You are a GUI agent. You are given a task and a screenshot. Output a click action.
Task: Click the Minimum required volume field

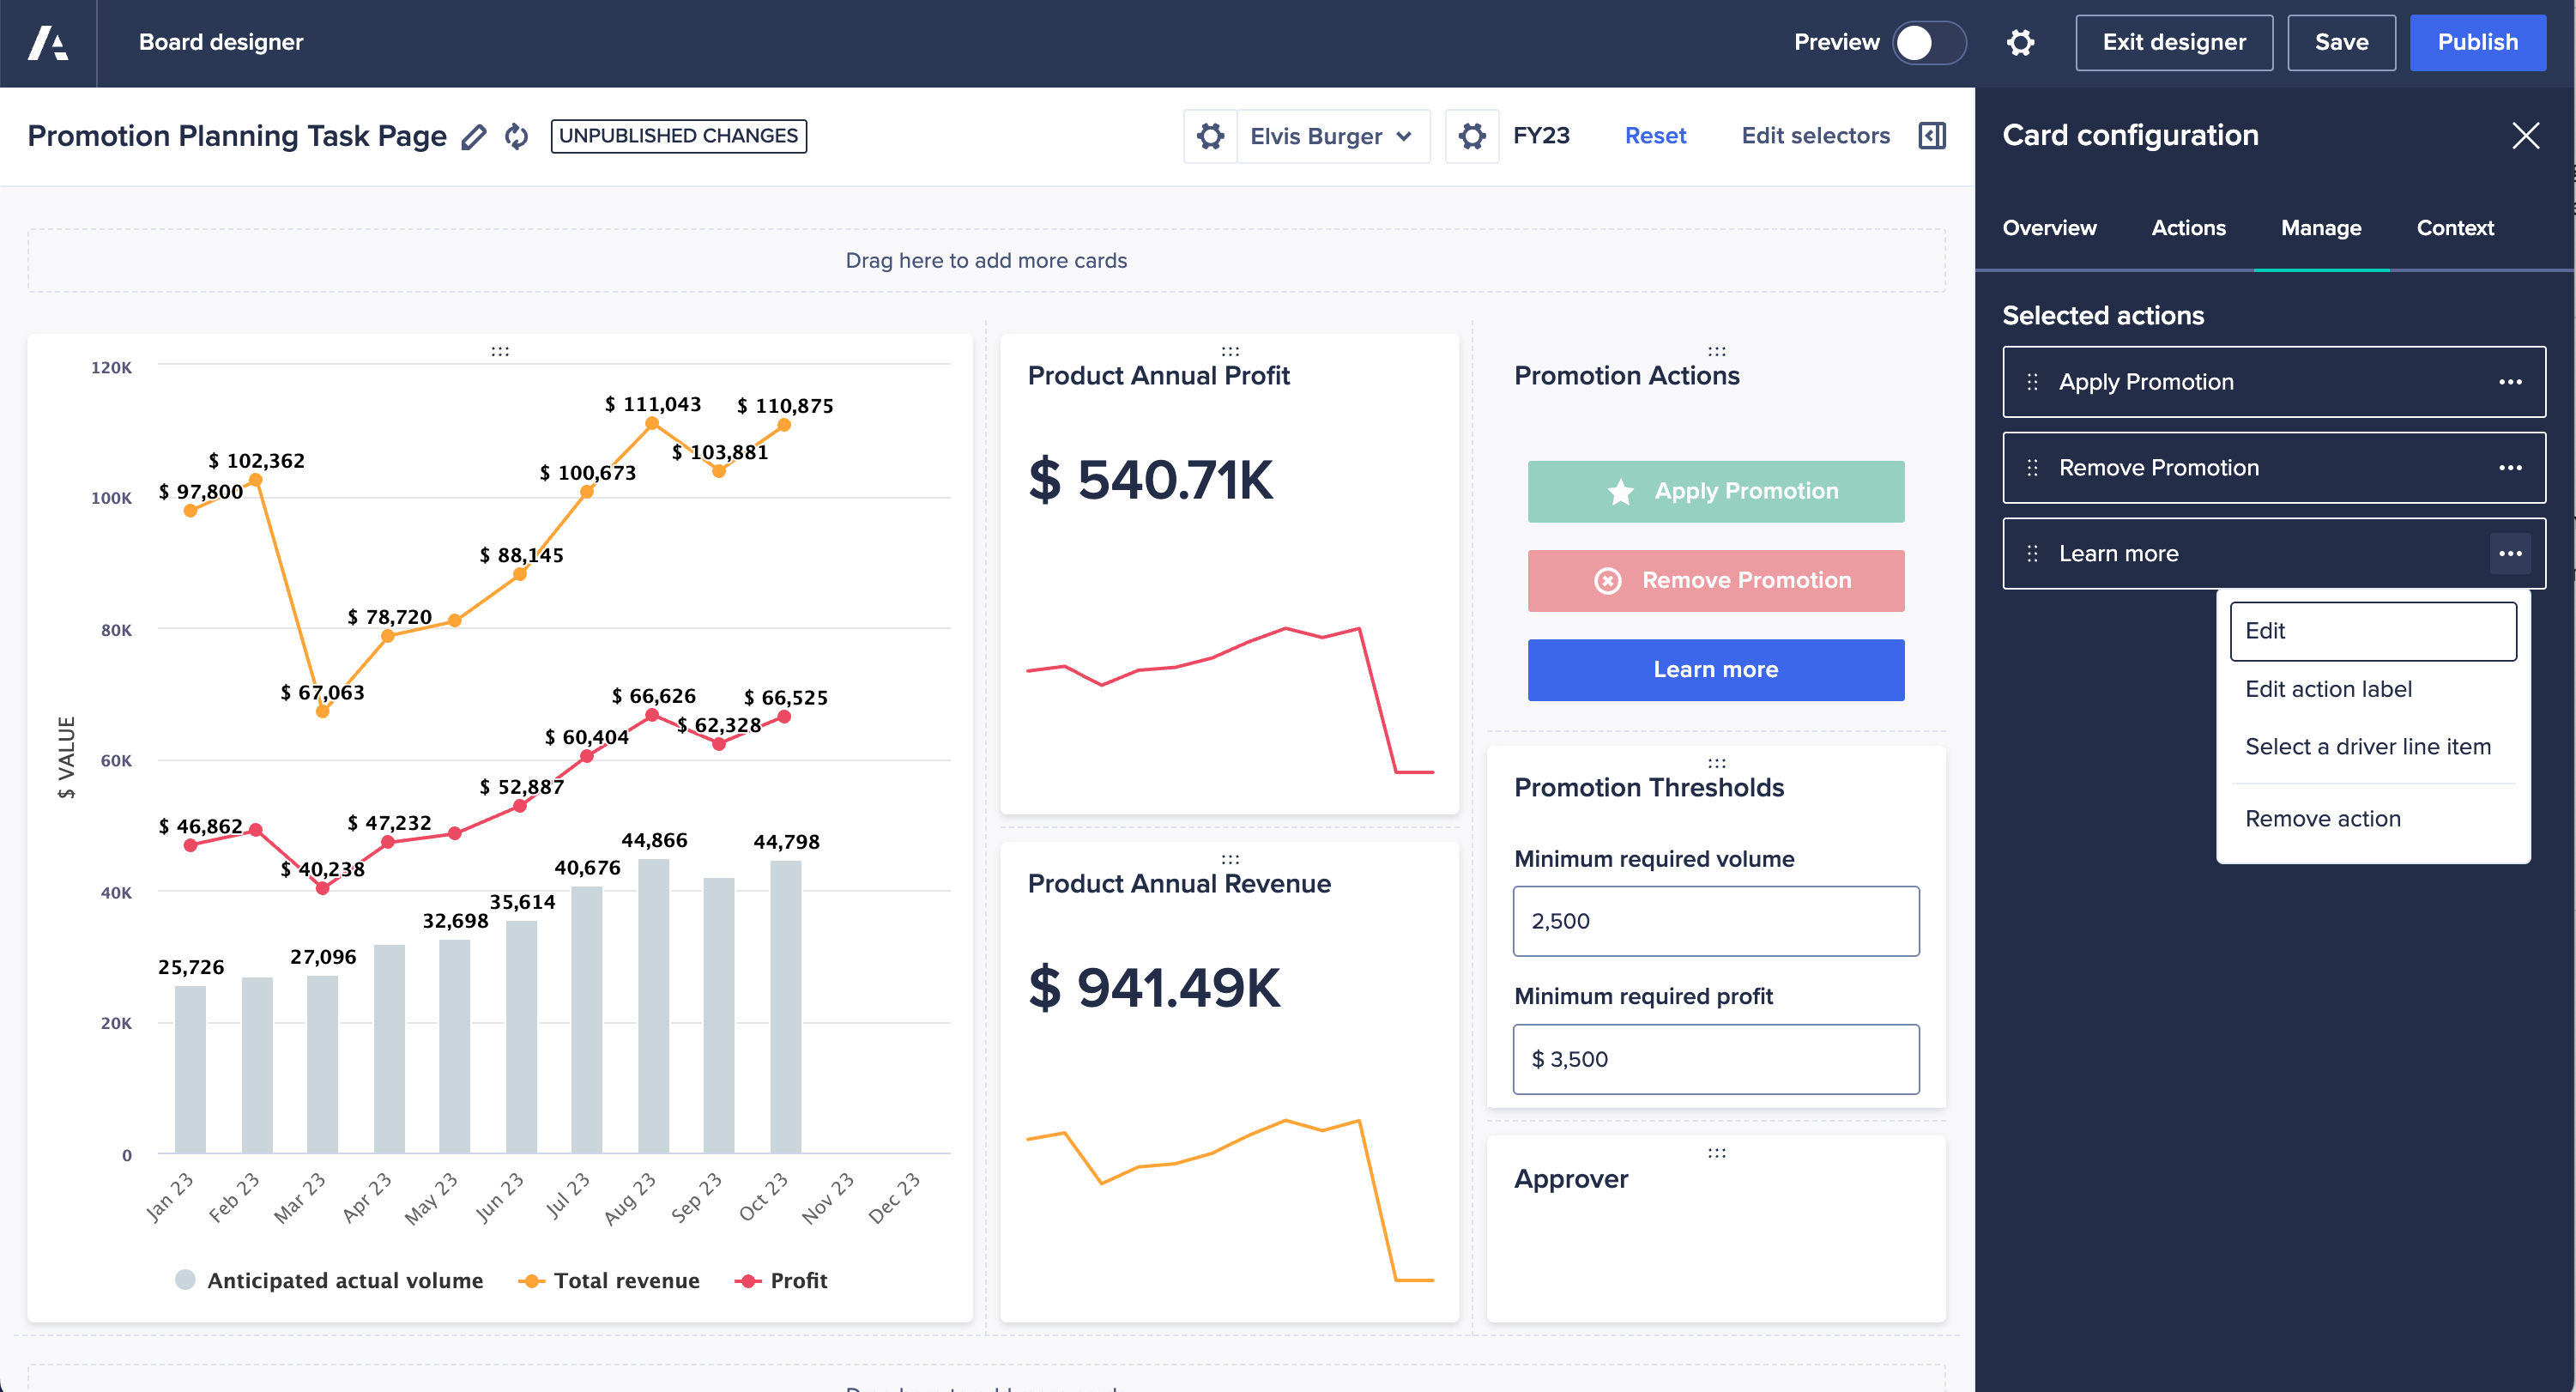[x=1715, y=921]
